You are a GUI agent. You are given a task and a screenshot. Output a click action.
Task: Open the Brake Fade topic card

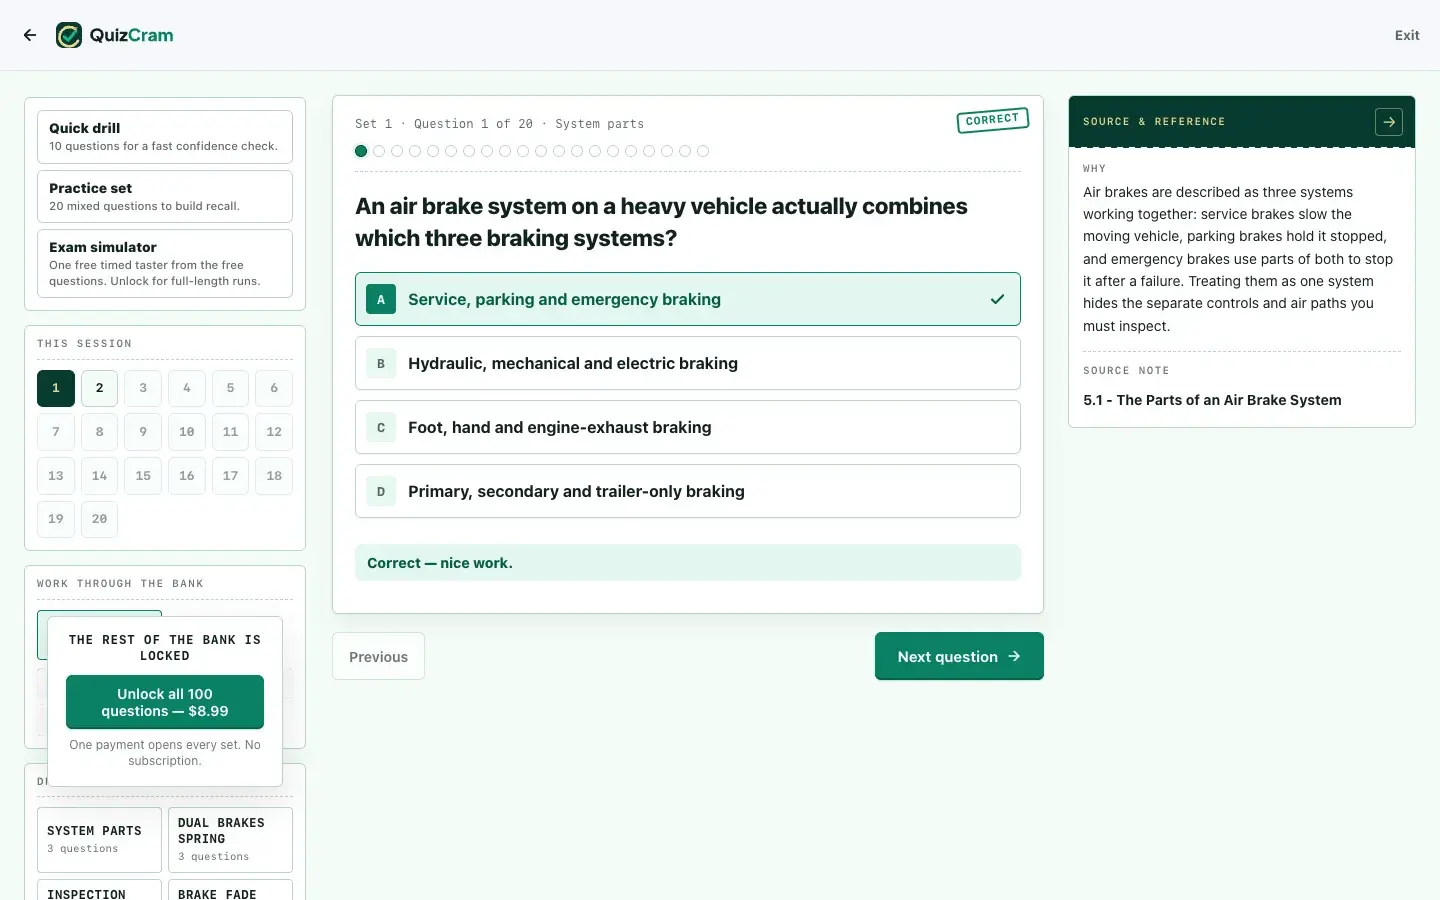click(230, 890)
